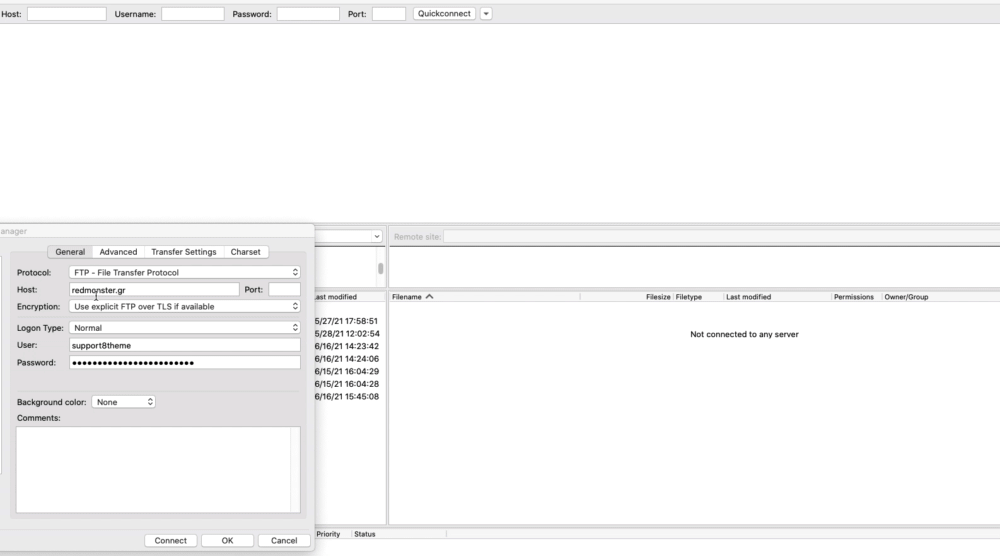Click the local tree scrollbar thumb
Image resolution: width=1000 pixels, height=556 pixels.
pyautogui.click(x=381, y=268)
